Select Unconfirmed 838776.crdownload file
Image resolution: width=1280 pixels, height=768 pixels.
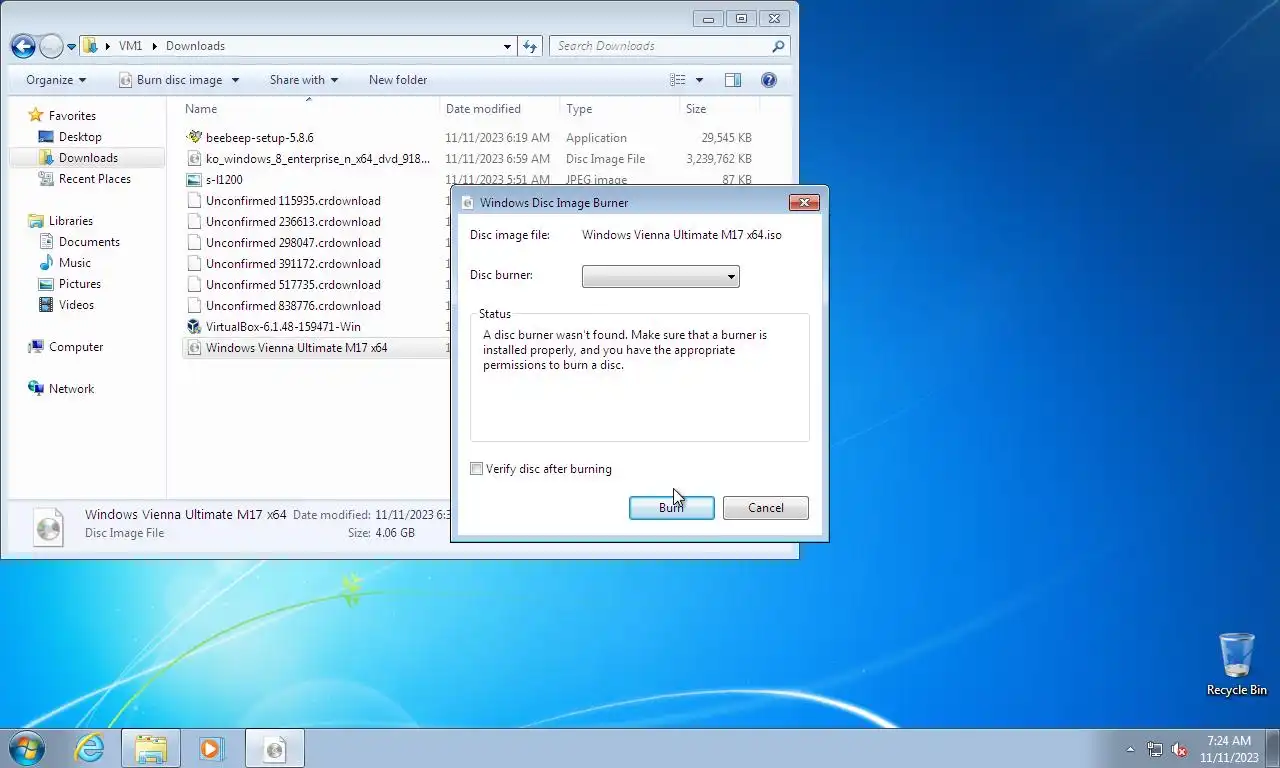click(x=293, y=306)
